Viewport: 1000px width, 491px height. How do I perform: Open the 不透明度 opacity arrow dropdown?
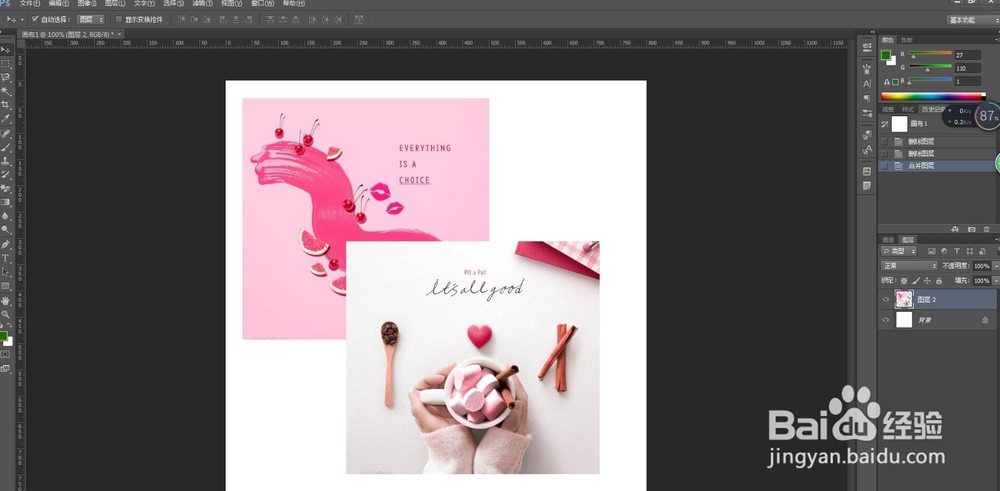click(996, 266)
